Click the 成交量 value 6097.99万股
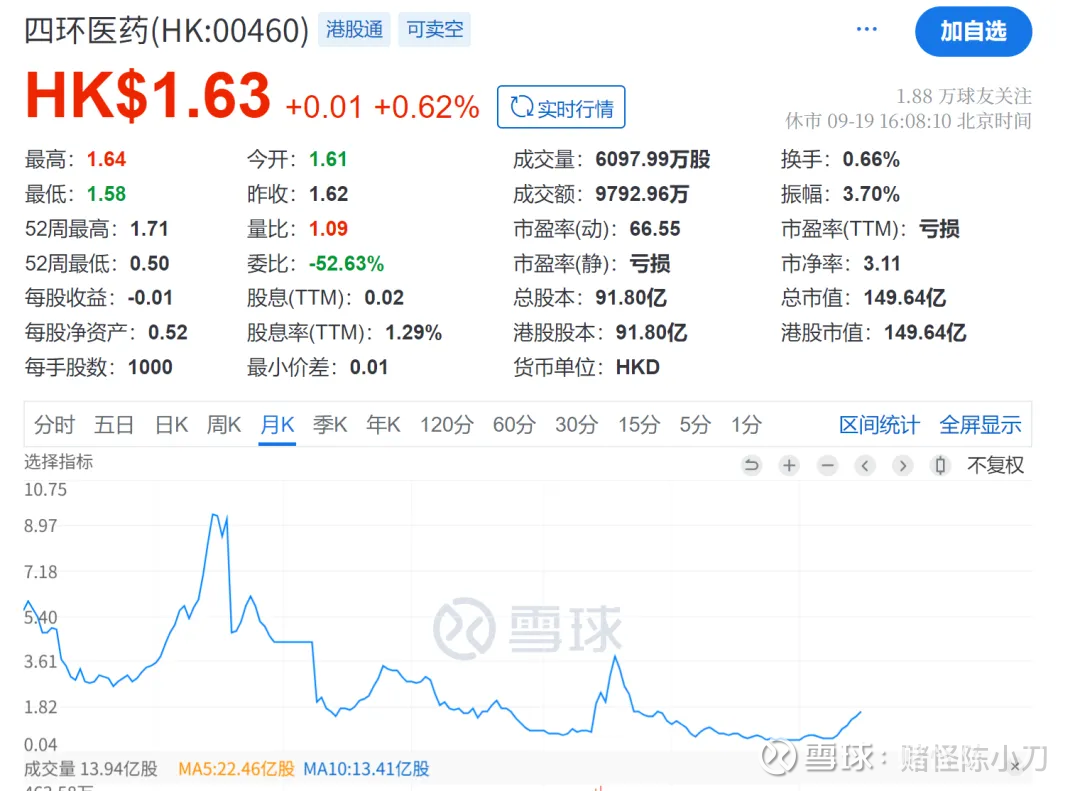The image size is (1080, 791). coord(653,159)
